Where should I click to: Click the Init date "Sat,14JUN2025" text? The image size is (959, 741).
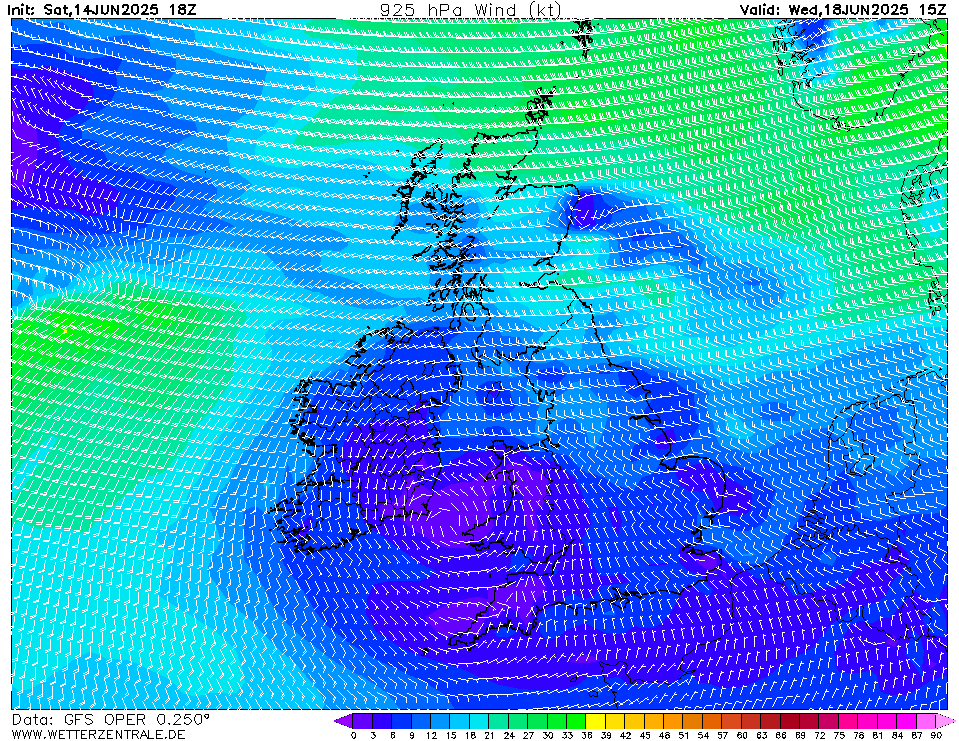tap(100, 10)
